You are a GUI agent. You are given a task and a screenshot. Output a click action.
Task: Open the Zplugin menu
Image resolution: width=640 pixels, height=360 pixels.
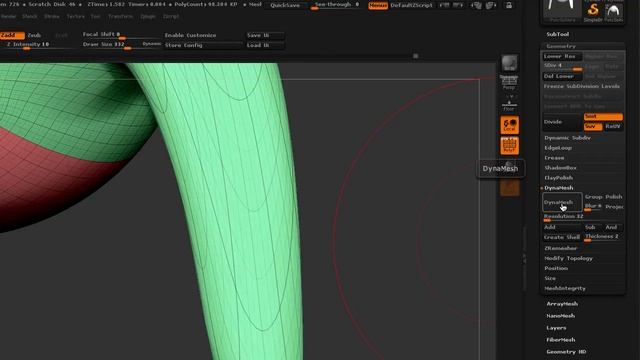click(148, 17)
